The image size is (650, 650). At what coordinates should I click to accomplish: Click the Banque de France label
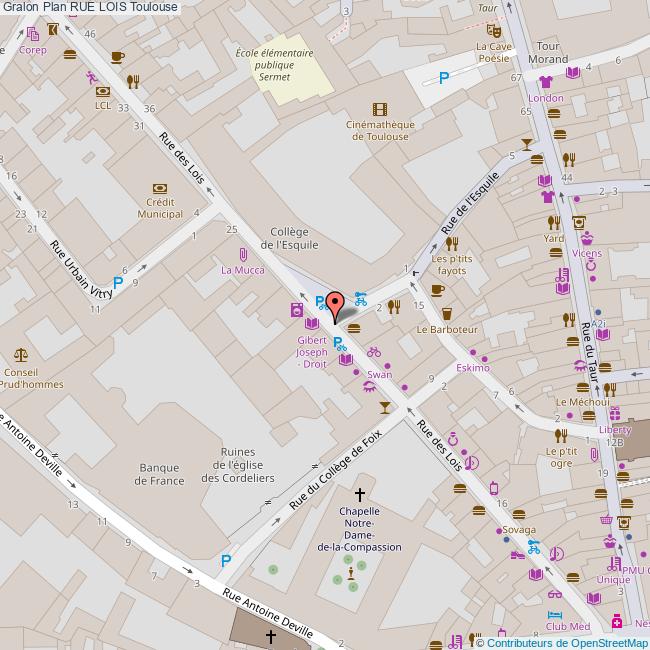[162, 473]
